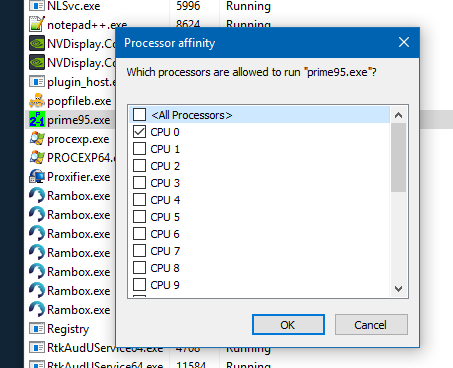Select the Registry process icon
The width and height of the screenshot is (453, 368).
(37, 329)
